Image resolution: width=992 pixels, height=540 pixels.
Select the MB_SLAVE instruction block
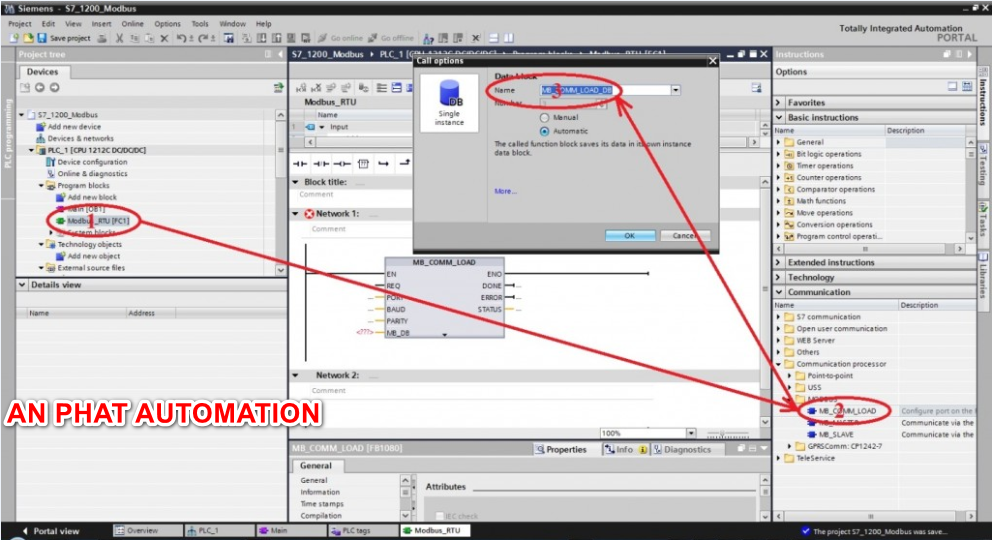(x=836, y=435)
